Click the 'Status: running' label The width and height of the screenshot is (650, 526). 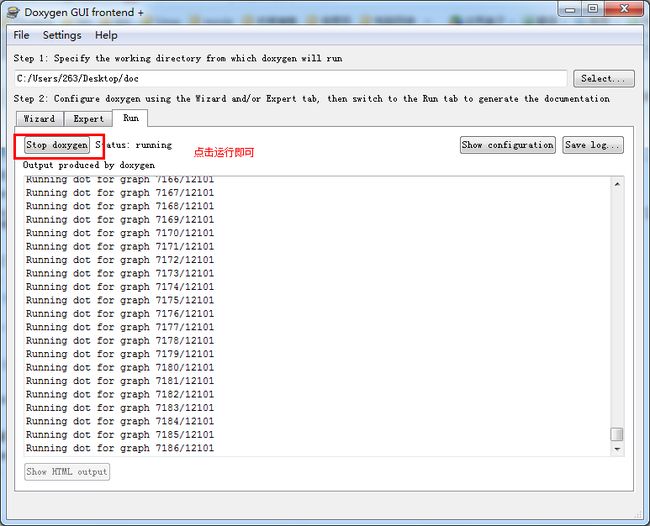pyautogui.click(x=133, y=145)
